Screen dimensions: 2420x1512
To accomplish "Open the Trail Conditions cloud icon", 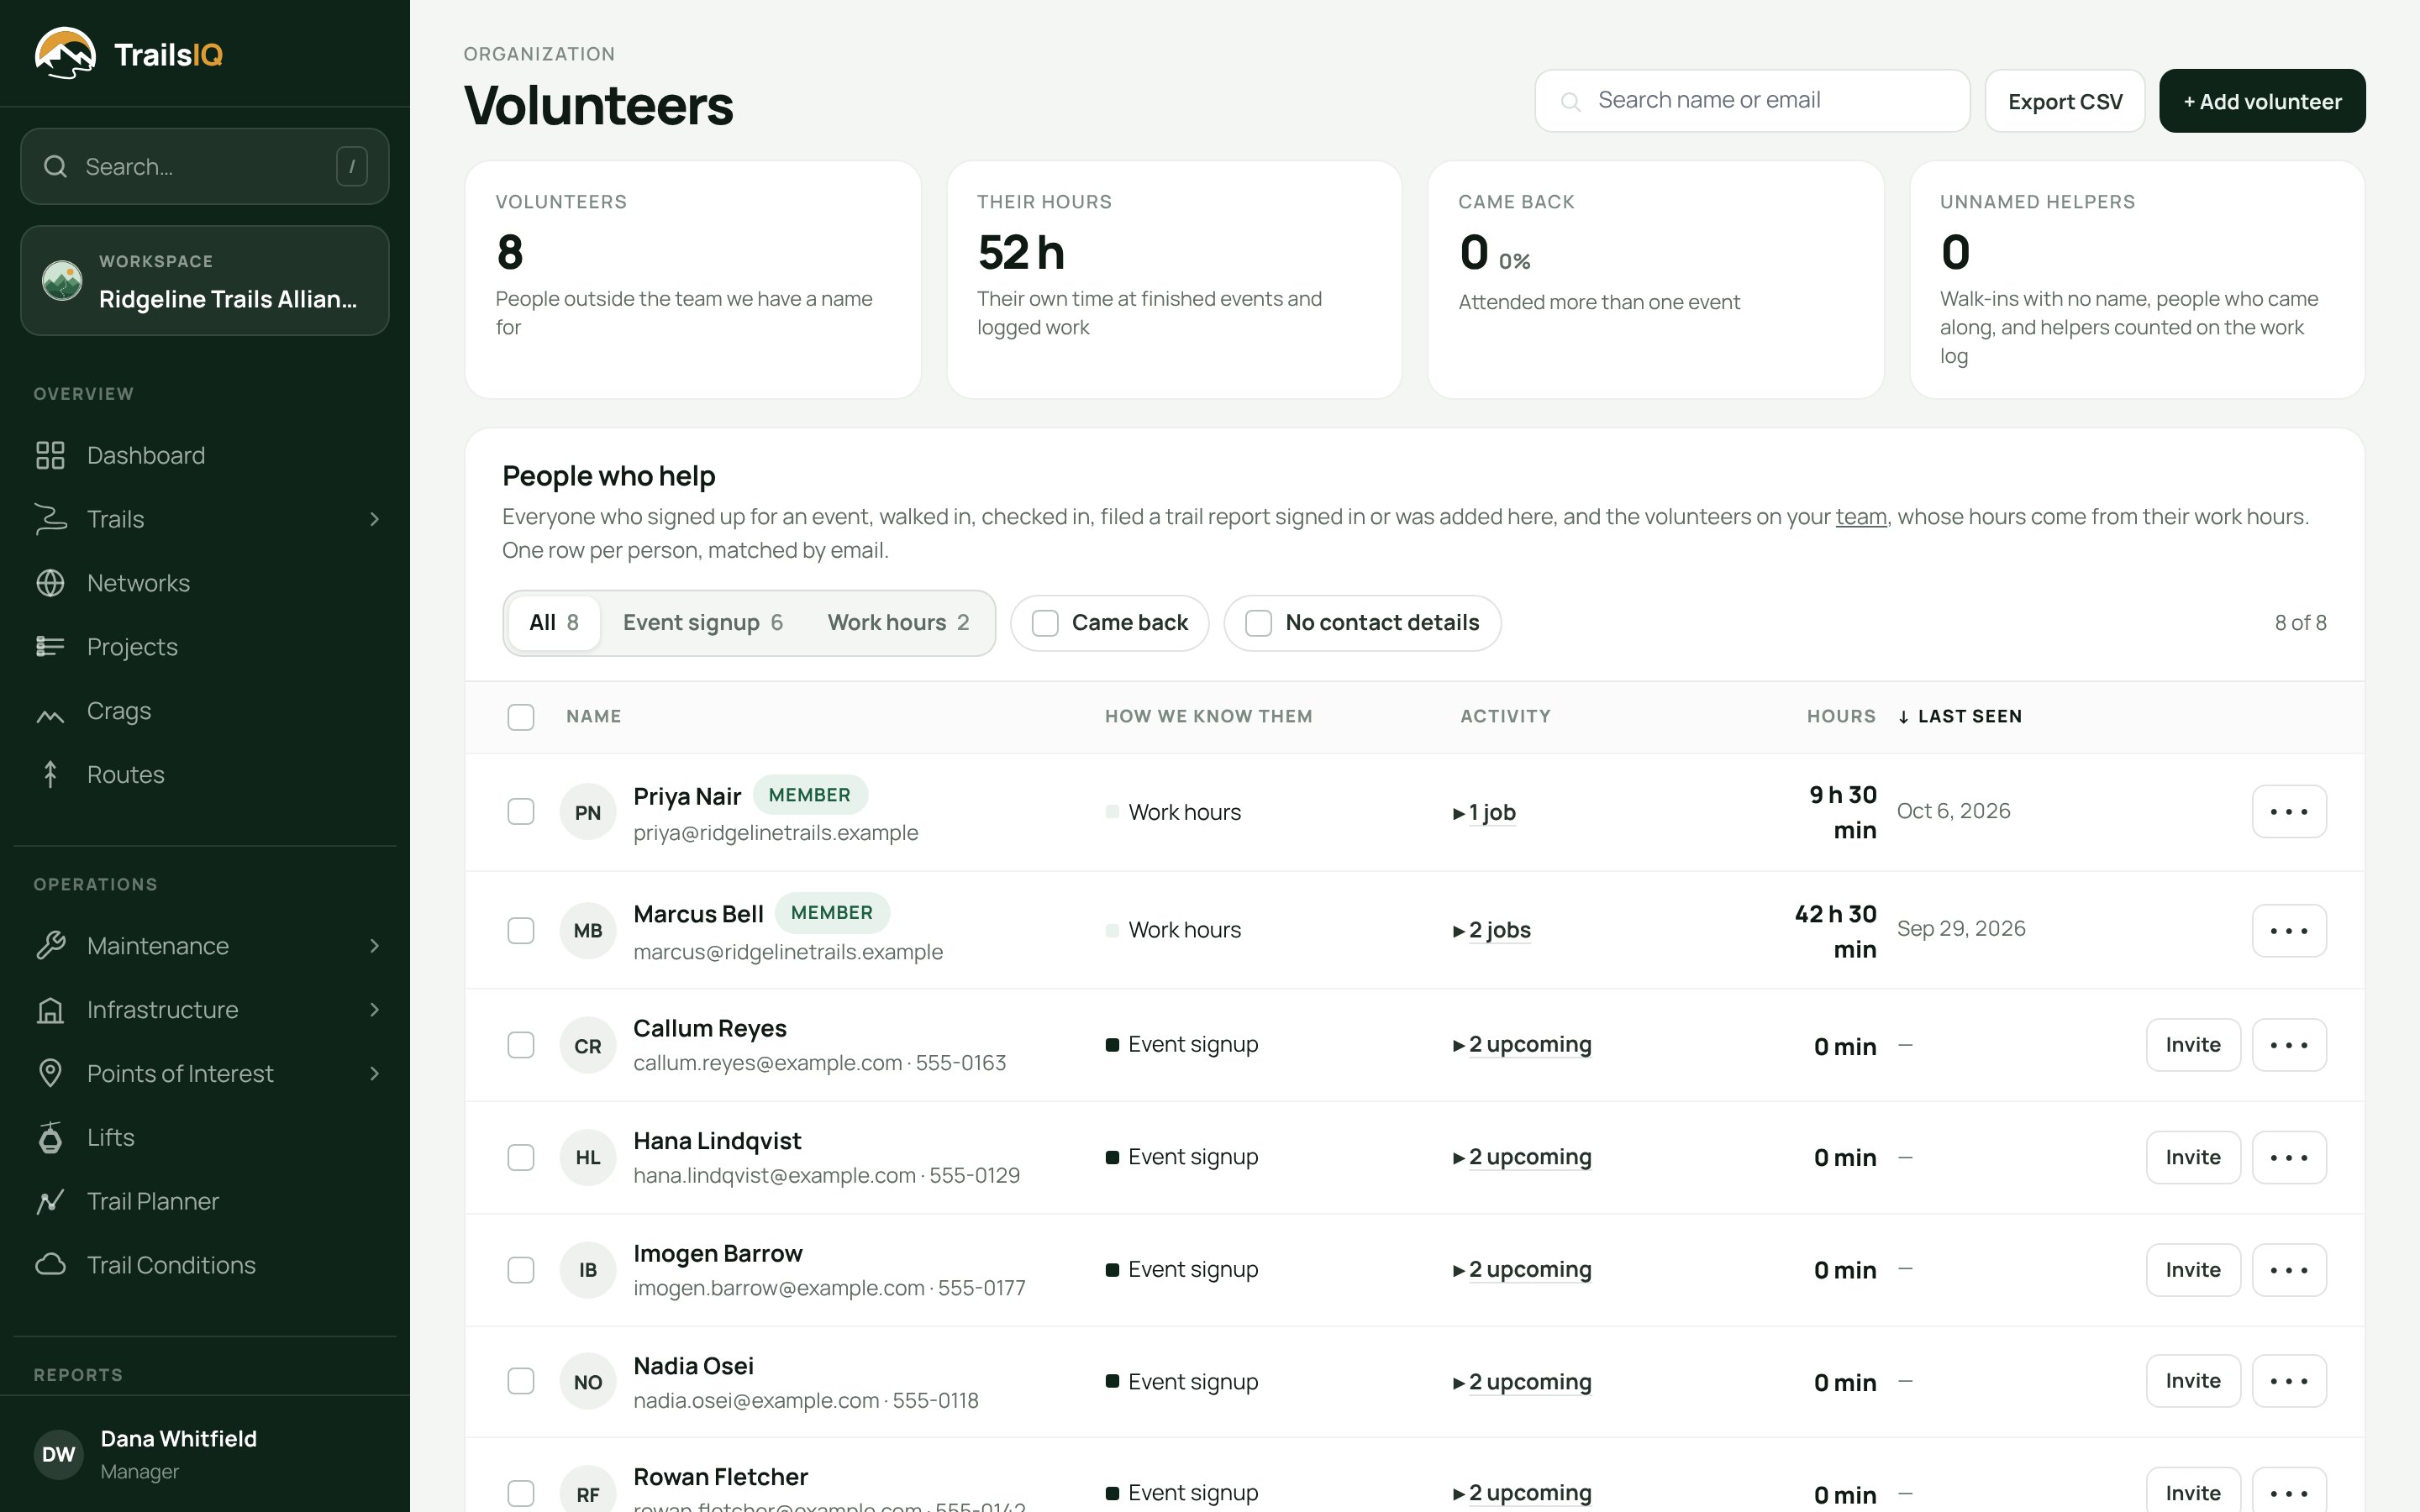I will (50, 1266).
